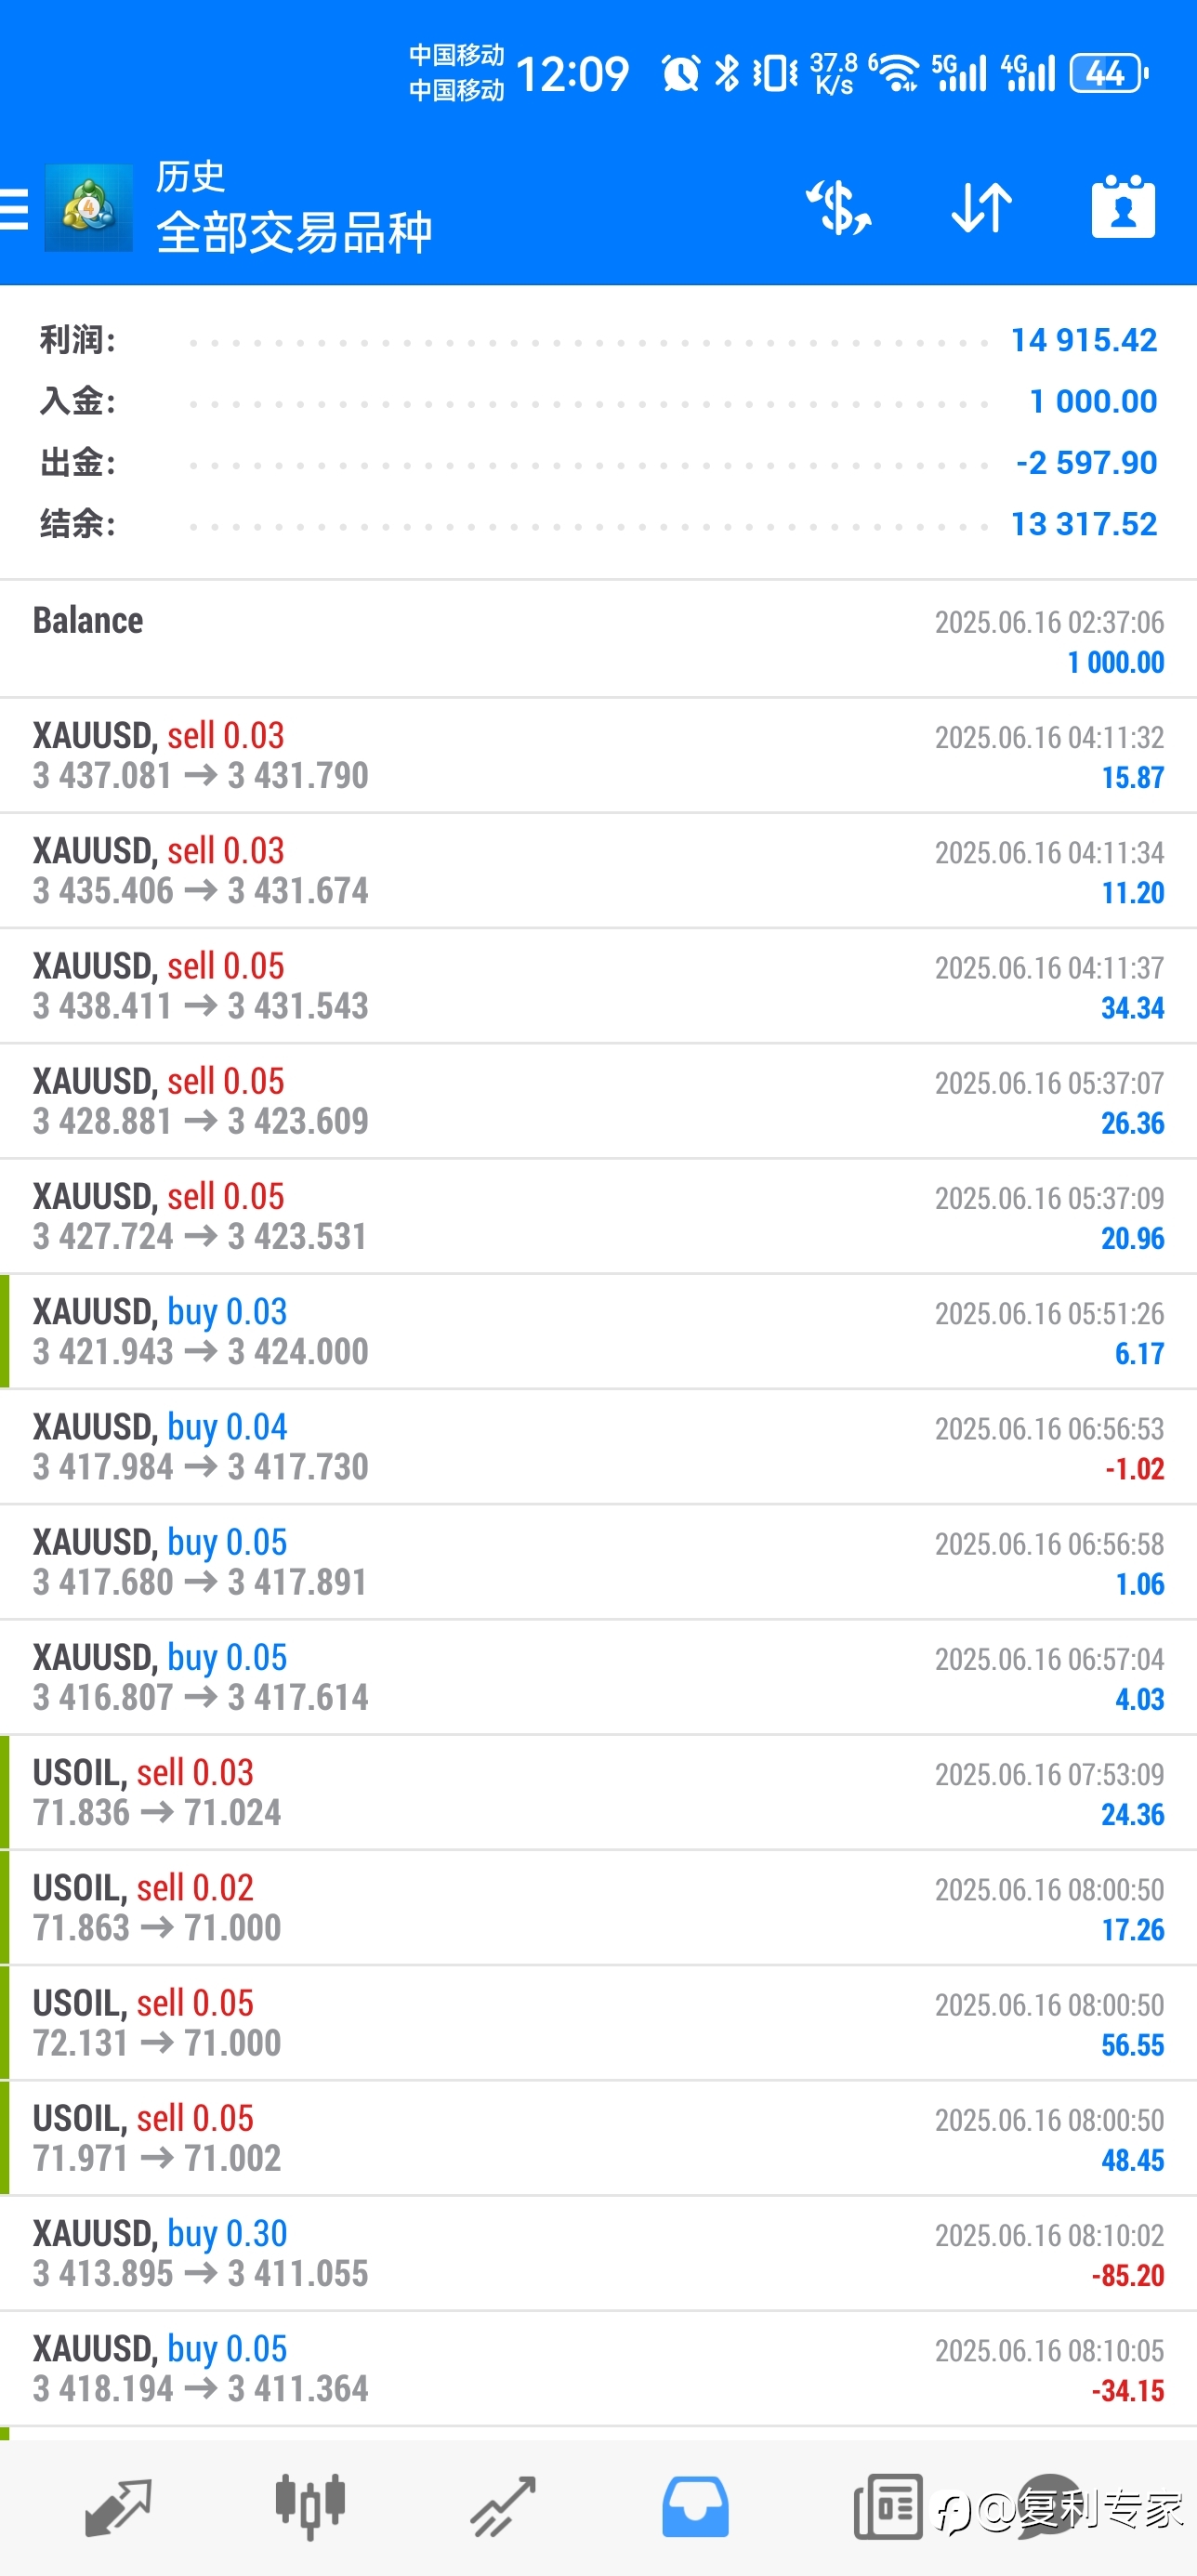Tap the MetaTrader 4 app logo
This screenshot has width=1197, height=2576.
point(88,208)
